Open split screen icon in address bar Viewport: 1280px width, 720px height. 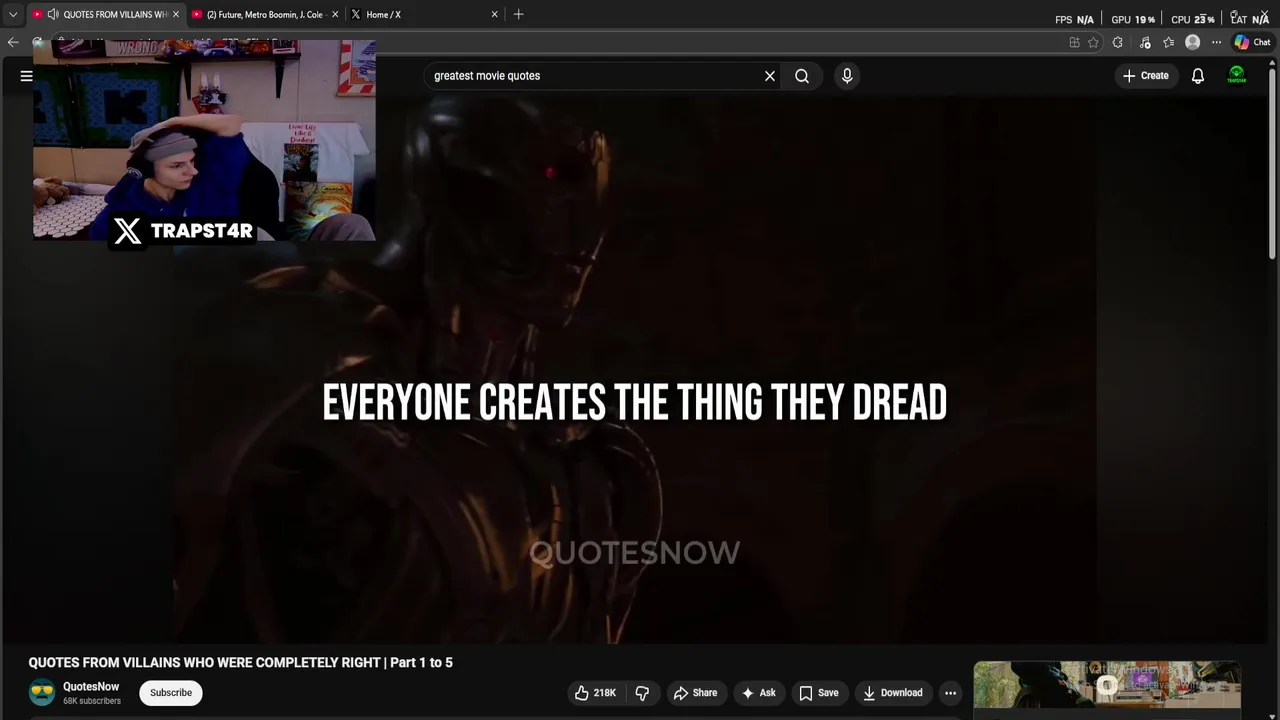pos(1074,42)
